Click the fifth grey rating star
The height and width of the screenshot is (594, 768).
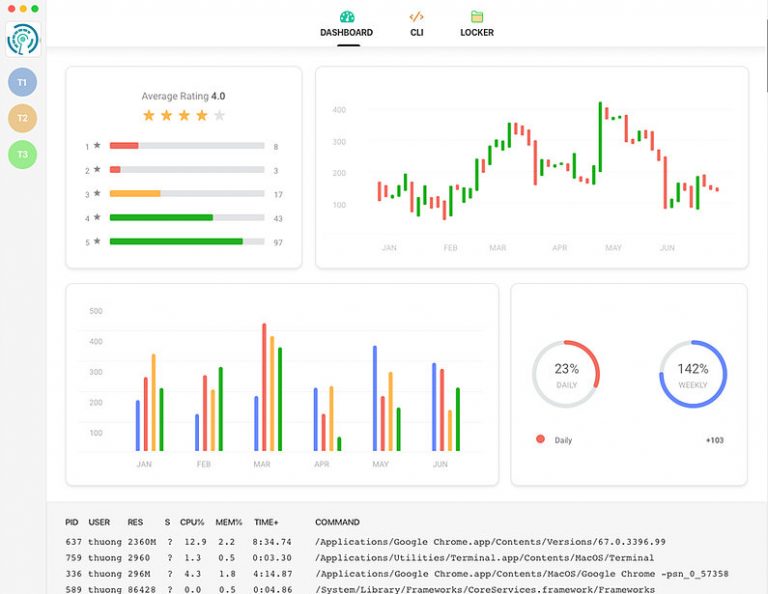[x=220, y=116]
